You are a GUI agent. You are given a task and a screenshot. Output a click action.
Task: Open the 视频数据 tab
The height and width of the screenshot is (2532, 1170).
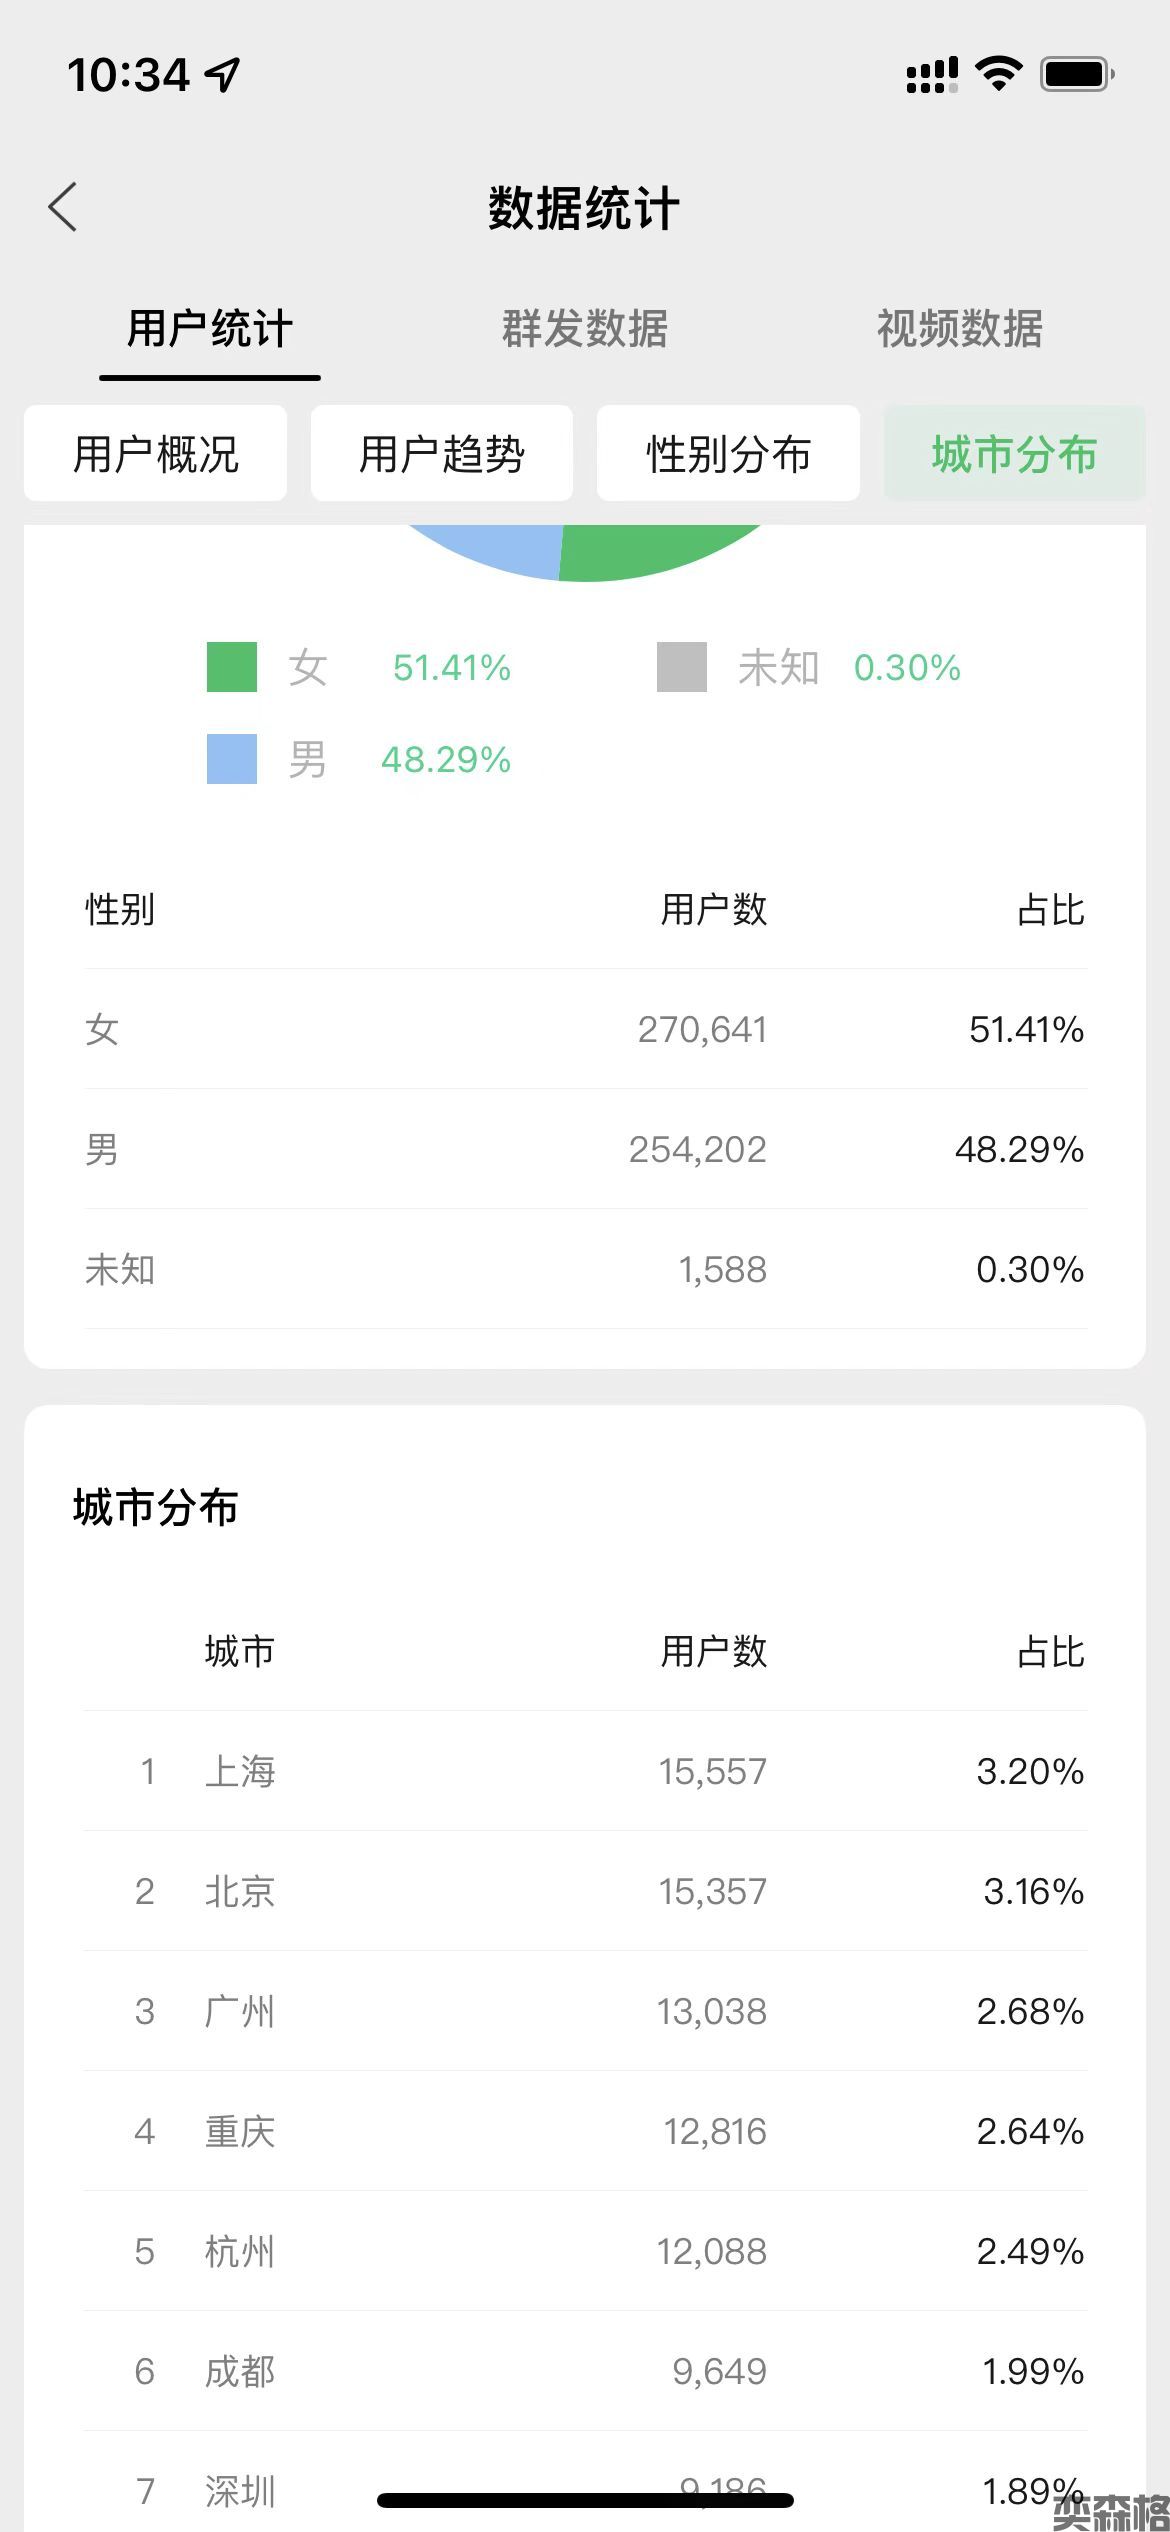pyautogui.click(x=959, y=329)
